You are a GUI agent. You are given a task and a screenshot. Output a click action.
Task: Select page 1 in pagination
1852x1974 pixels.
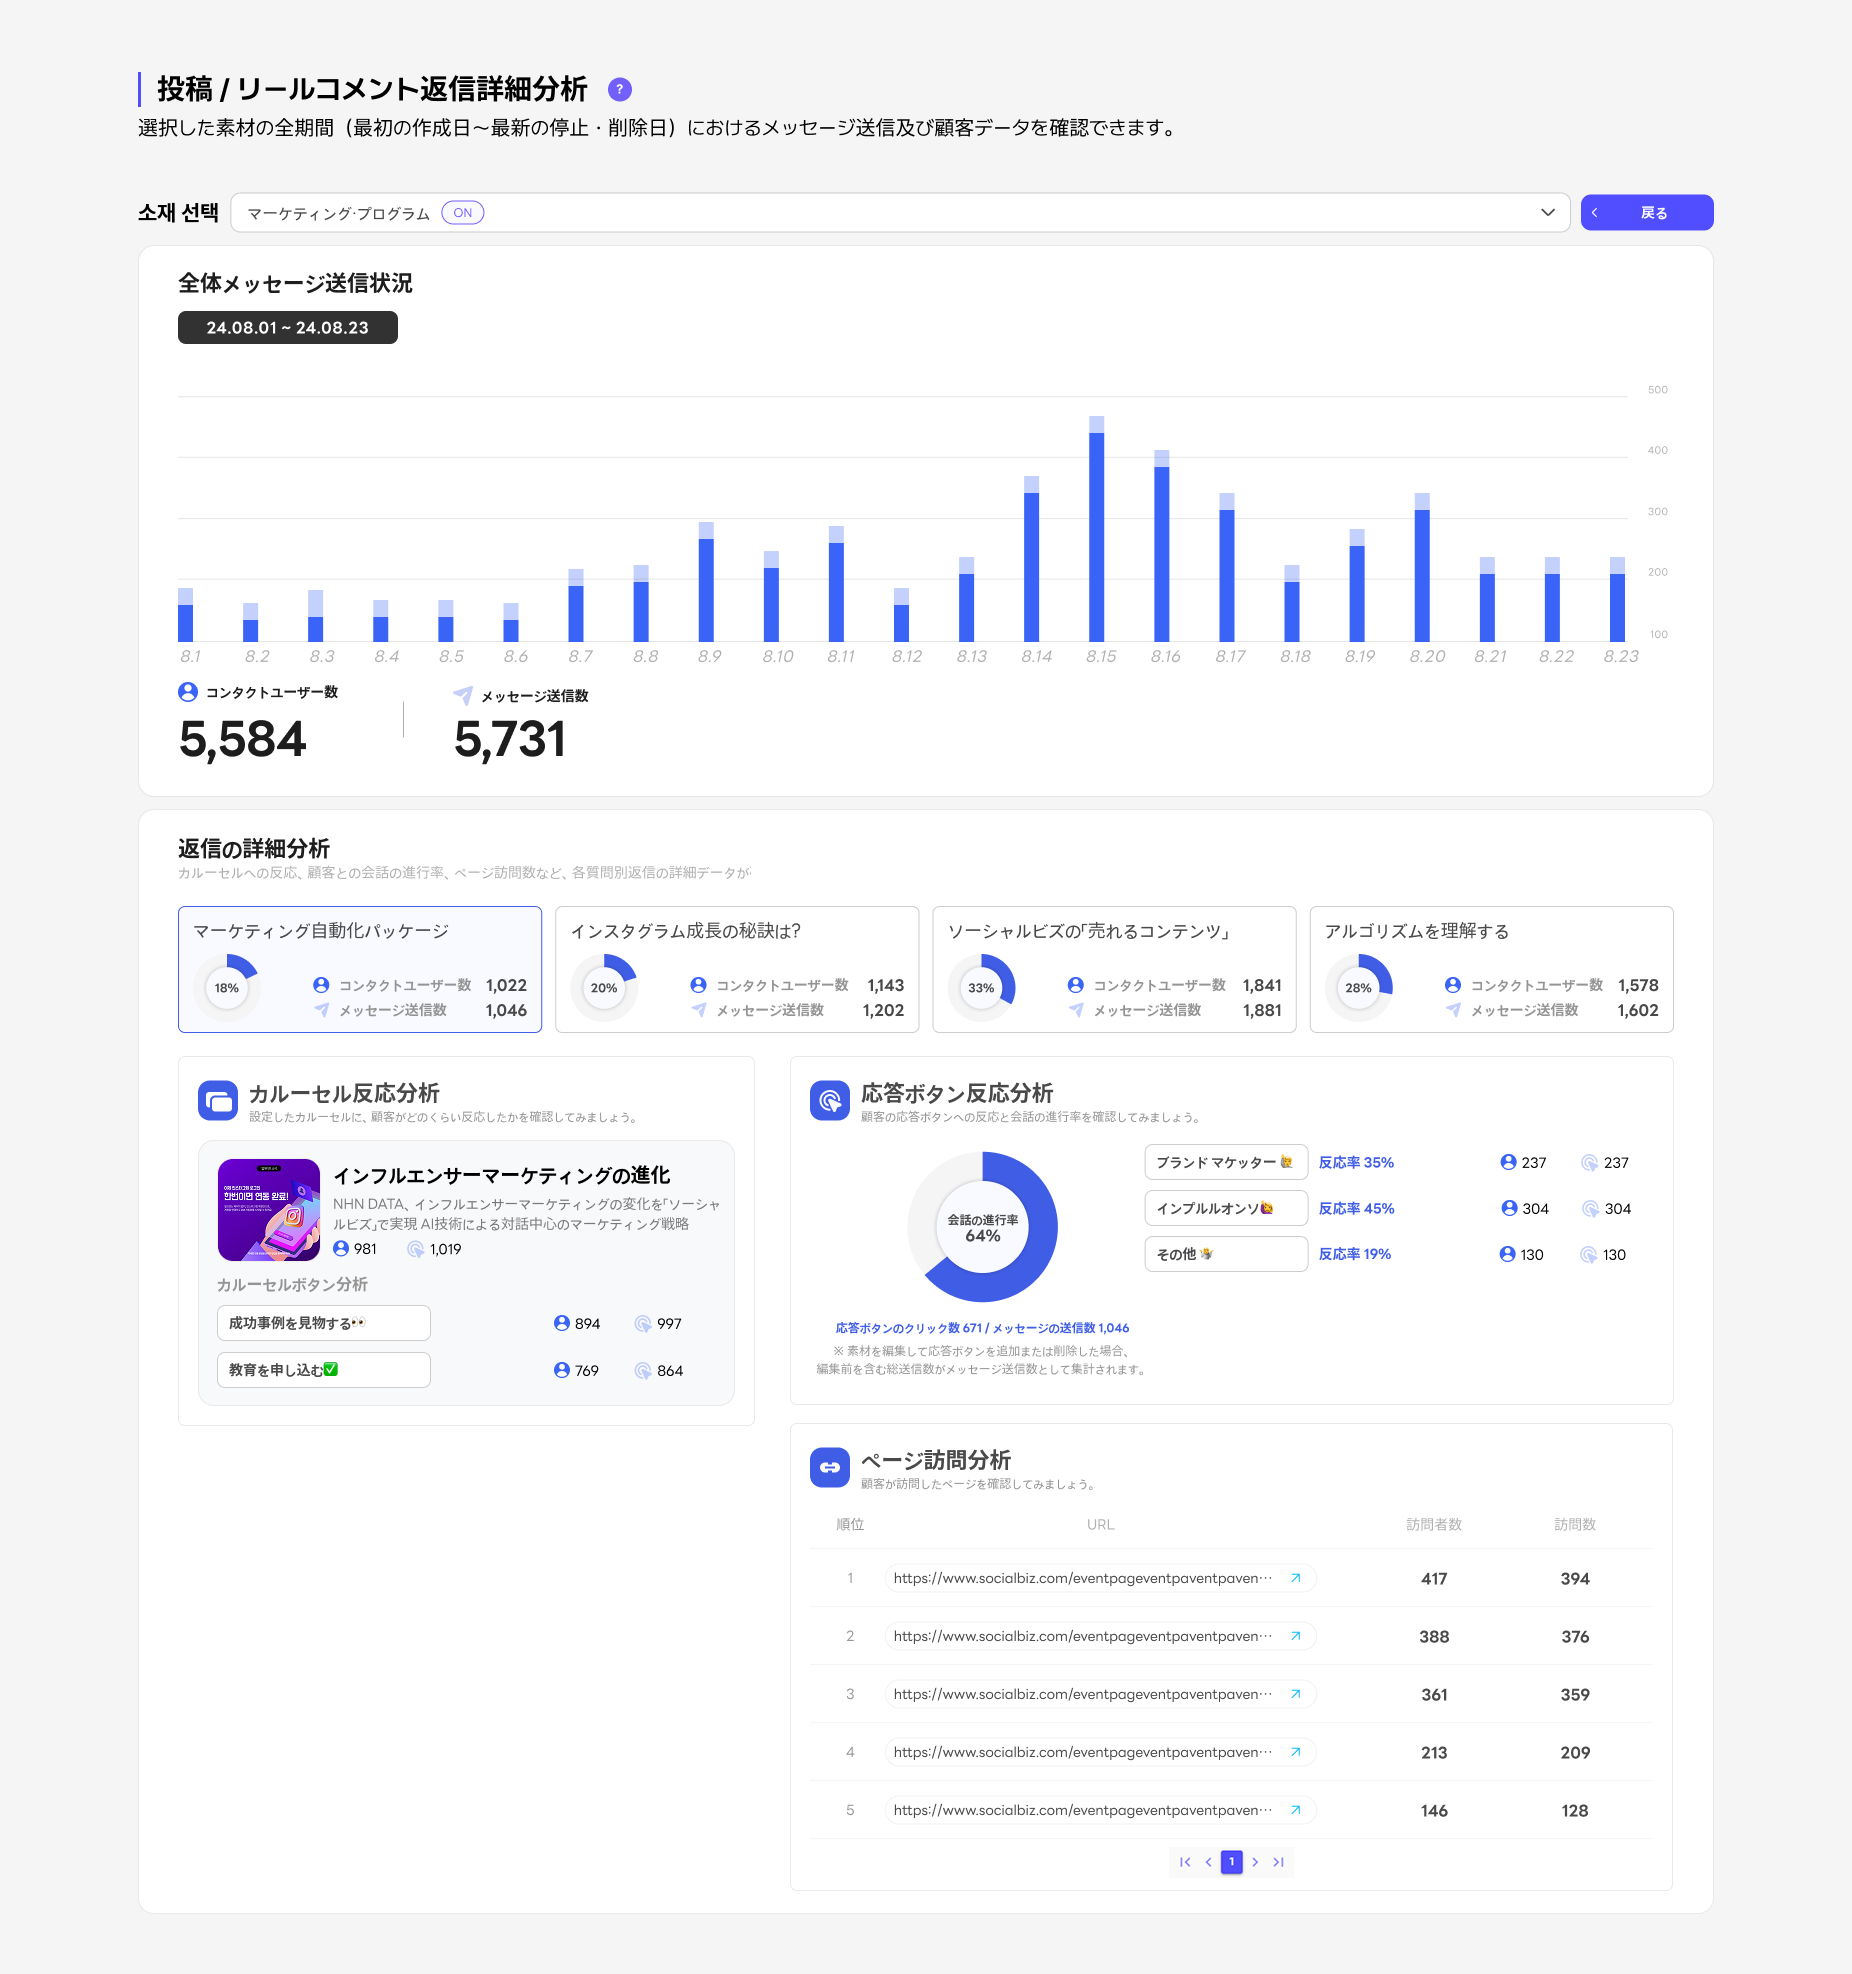tap(1231, 1862)
